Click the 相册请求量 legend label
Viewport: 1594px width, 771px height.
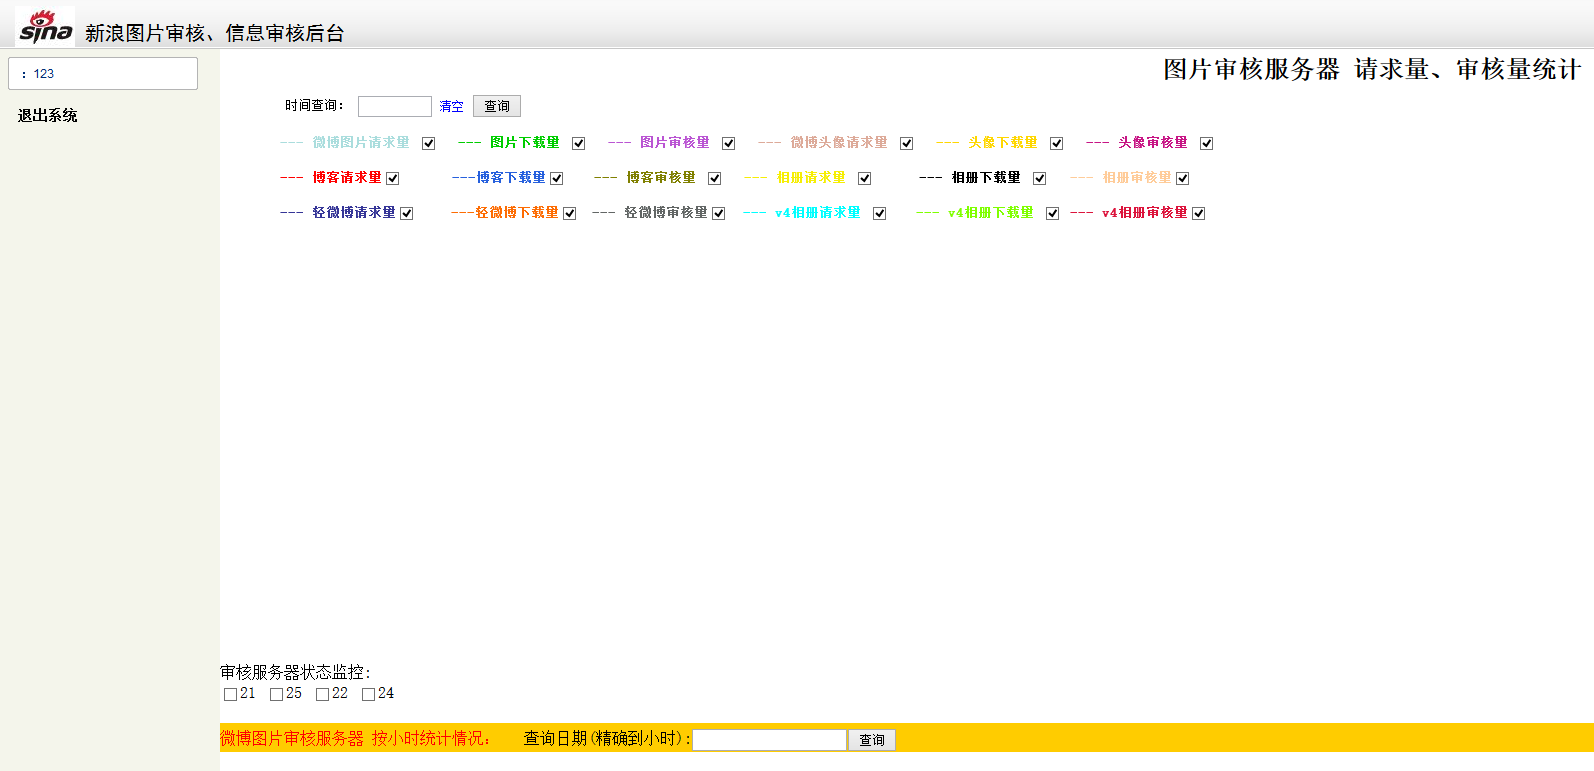coord(811,178)
